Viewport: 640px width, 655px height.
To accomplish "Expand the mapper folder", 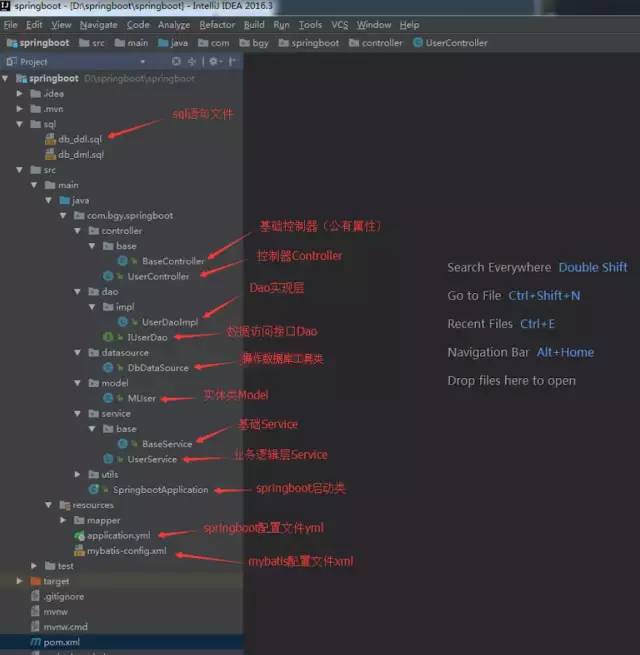I will click(x=63, y=520).
